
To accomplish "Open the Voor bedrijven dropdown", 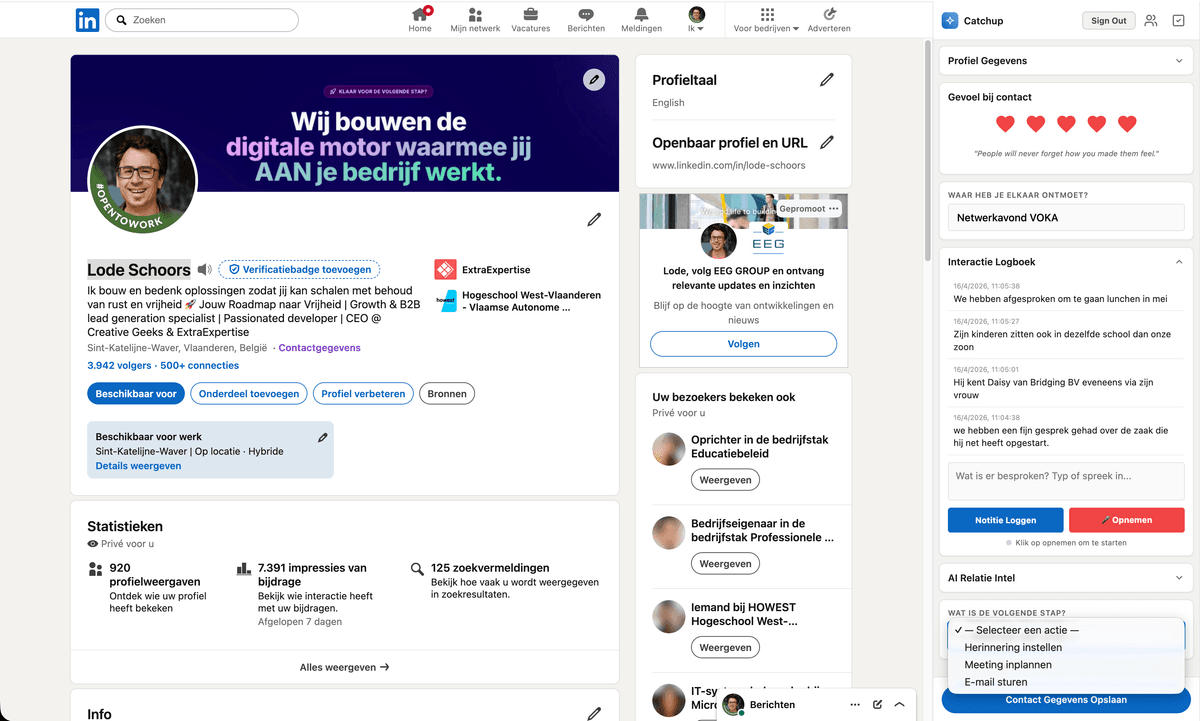I will coord(766,19).
